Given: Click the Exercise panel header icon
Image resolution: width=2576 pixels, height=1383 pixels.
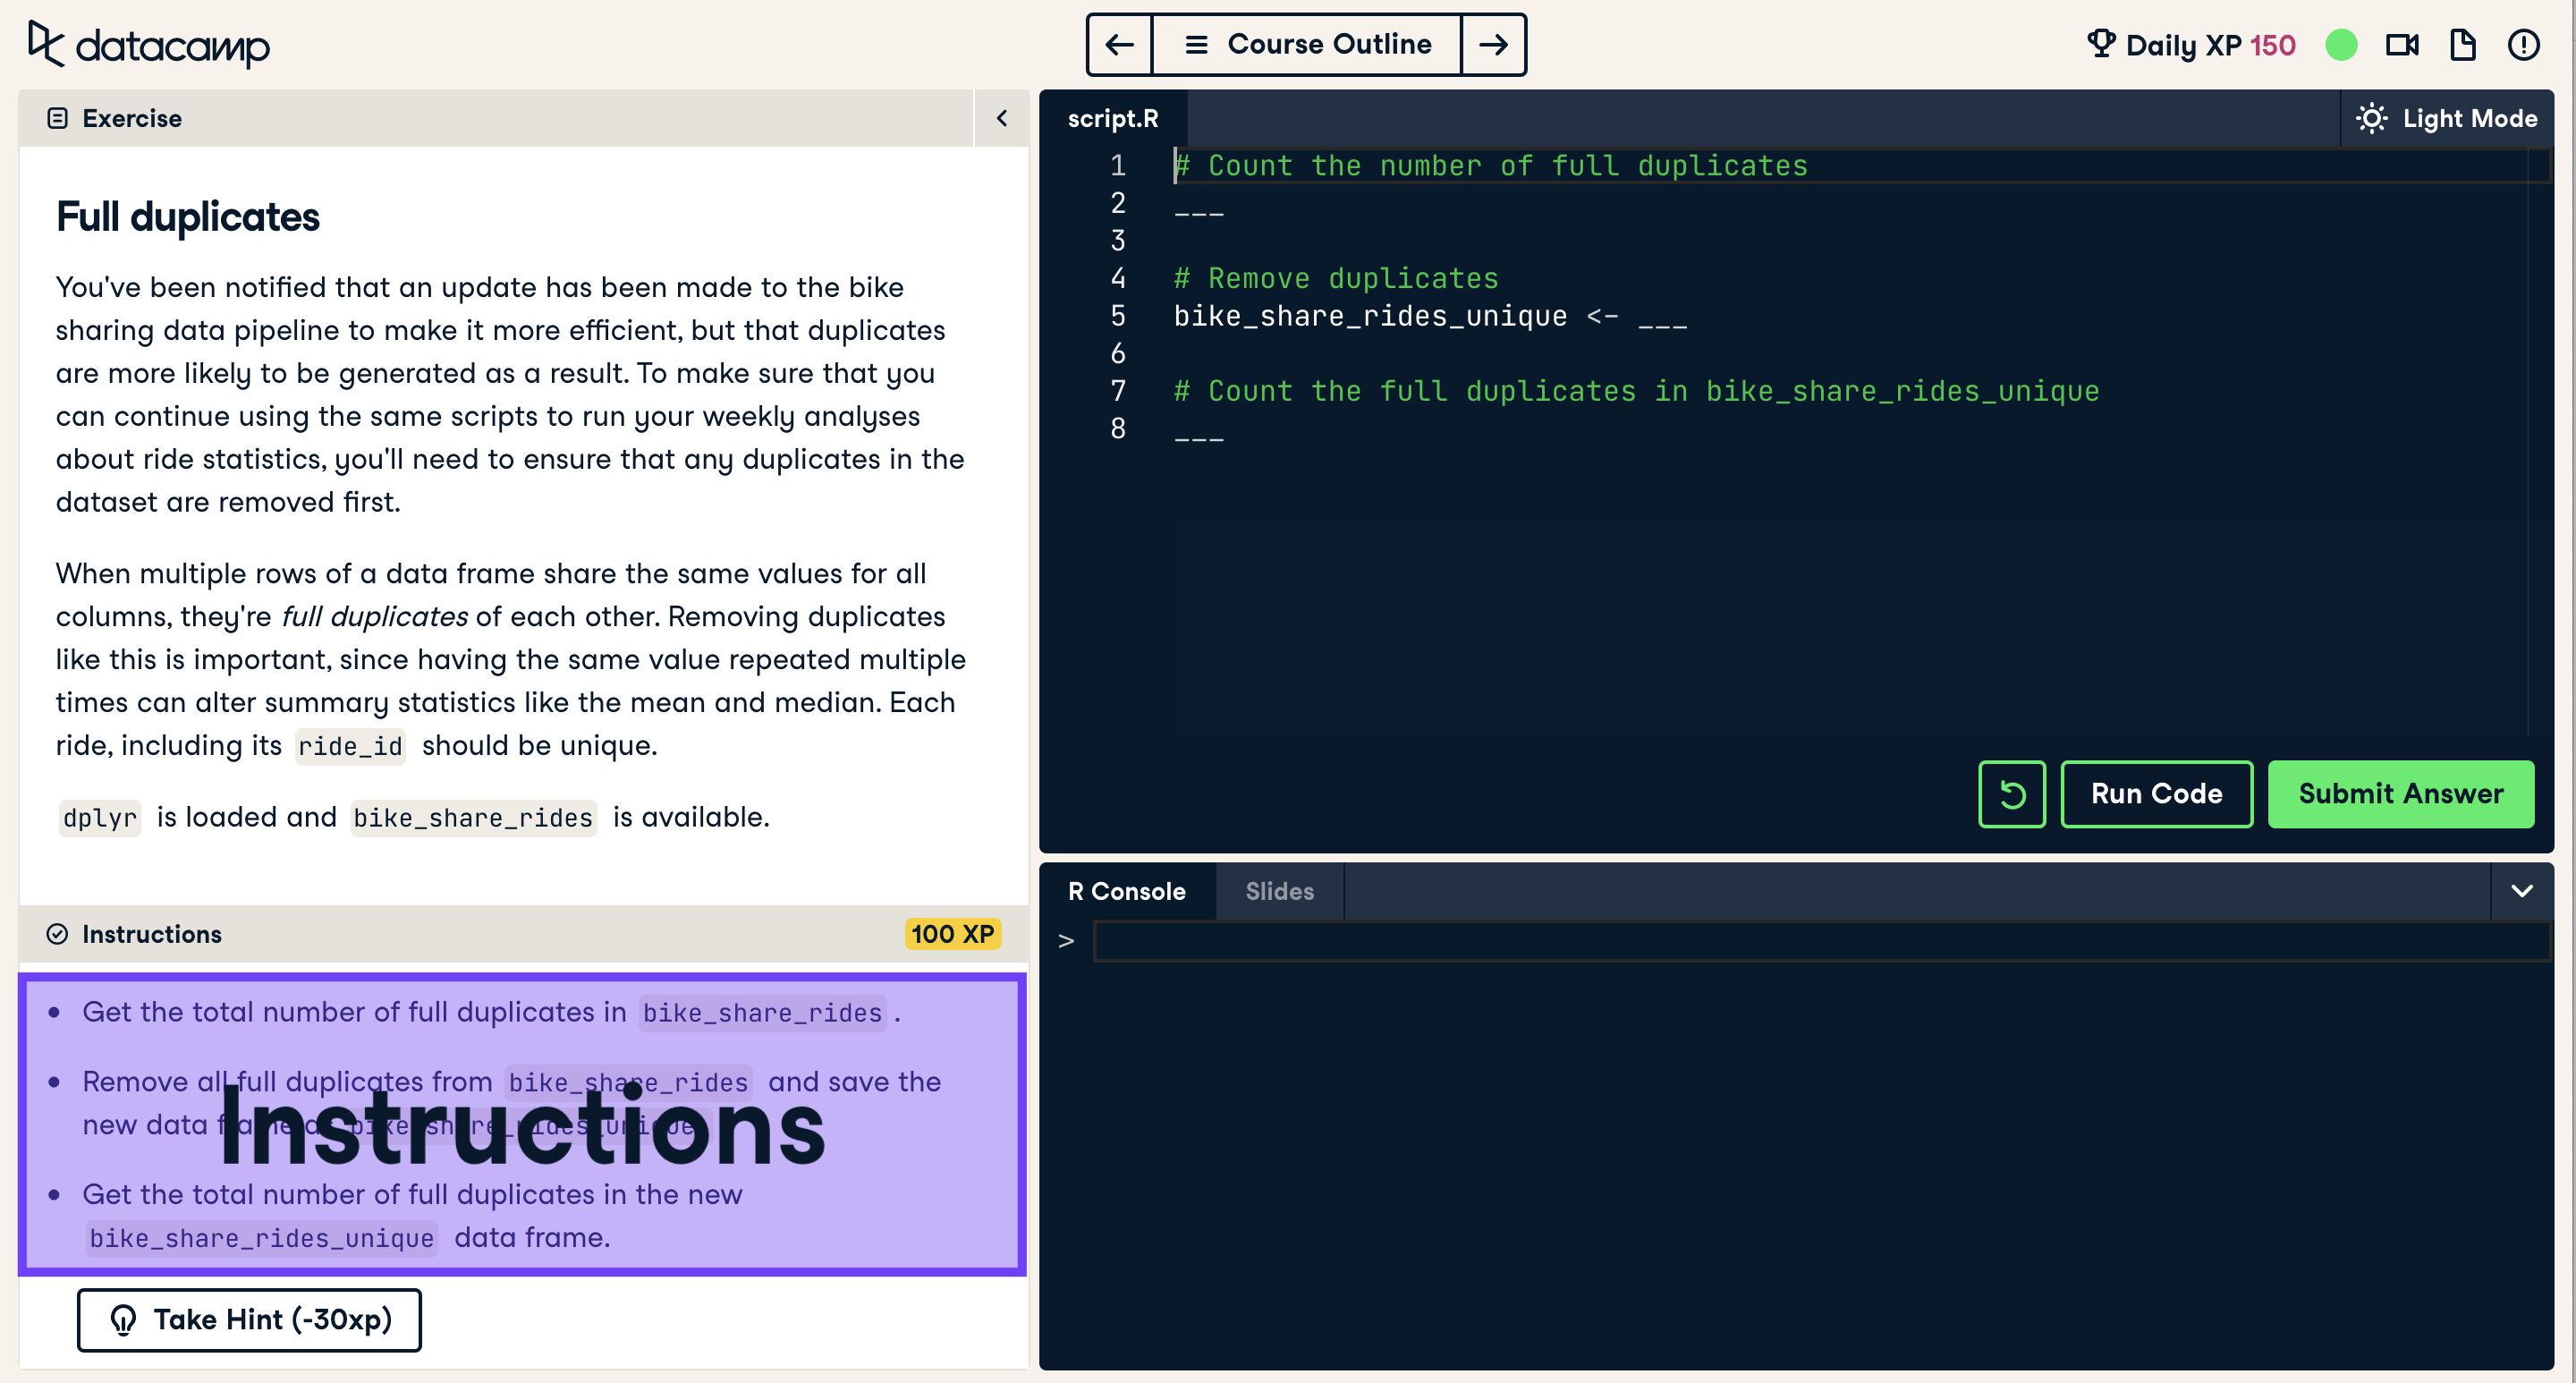Looking at the screenshot, I should pyautogui.click(x=58, y=118).
